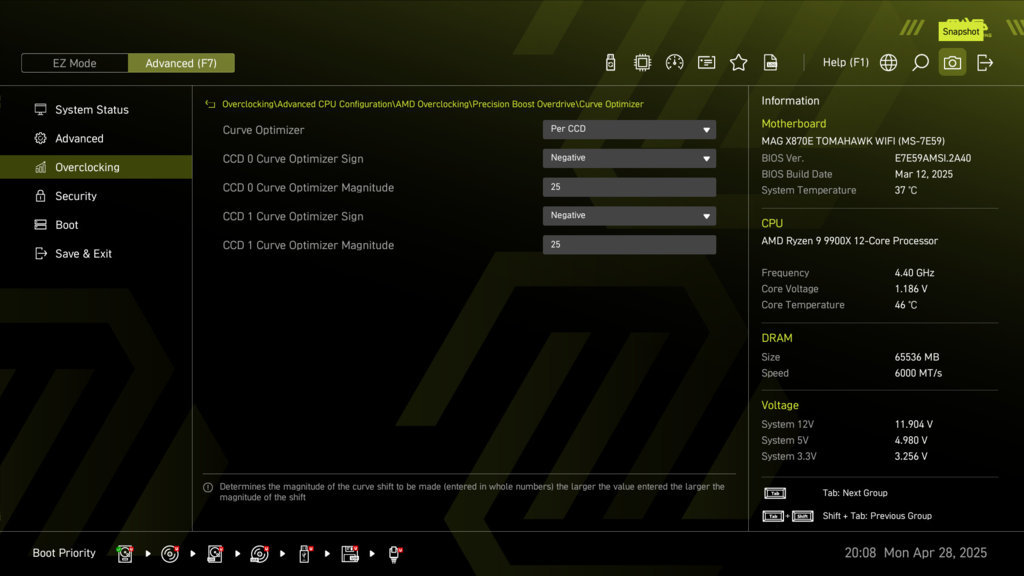
Task: Click CCD 1 Curve Optimizer Magnitude field
Action: (629, 244)
